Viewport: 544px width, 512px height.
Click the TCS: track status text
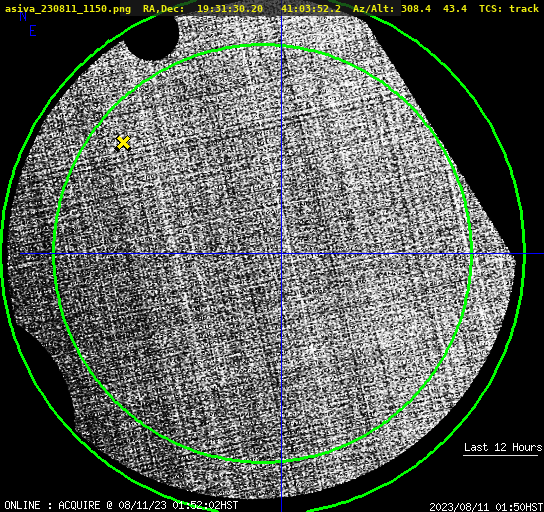click(x=509, y=9)
